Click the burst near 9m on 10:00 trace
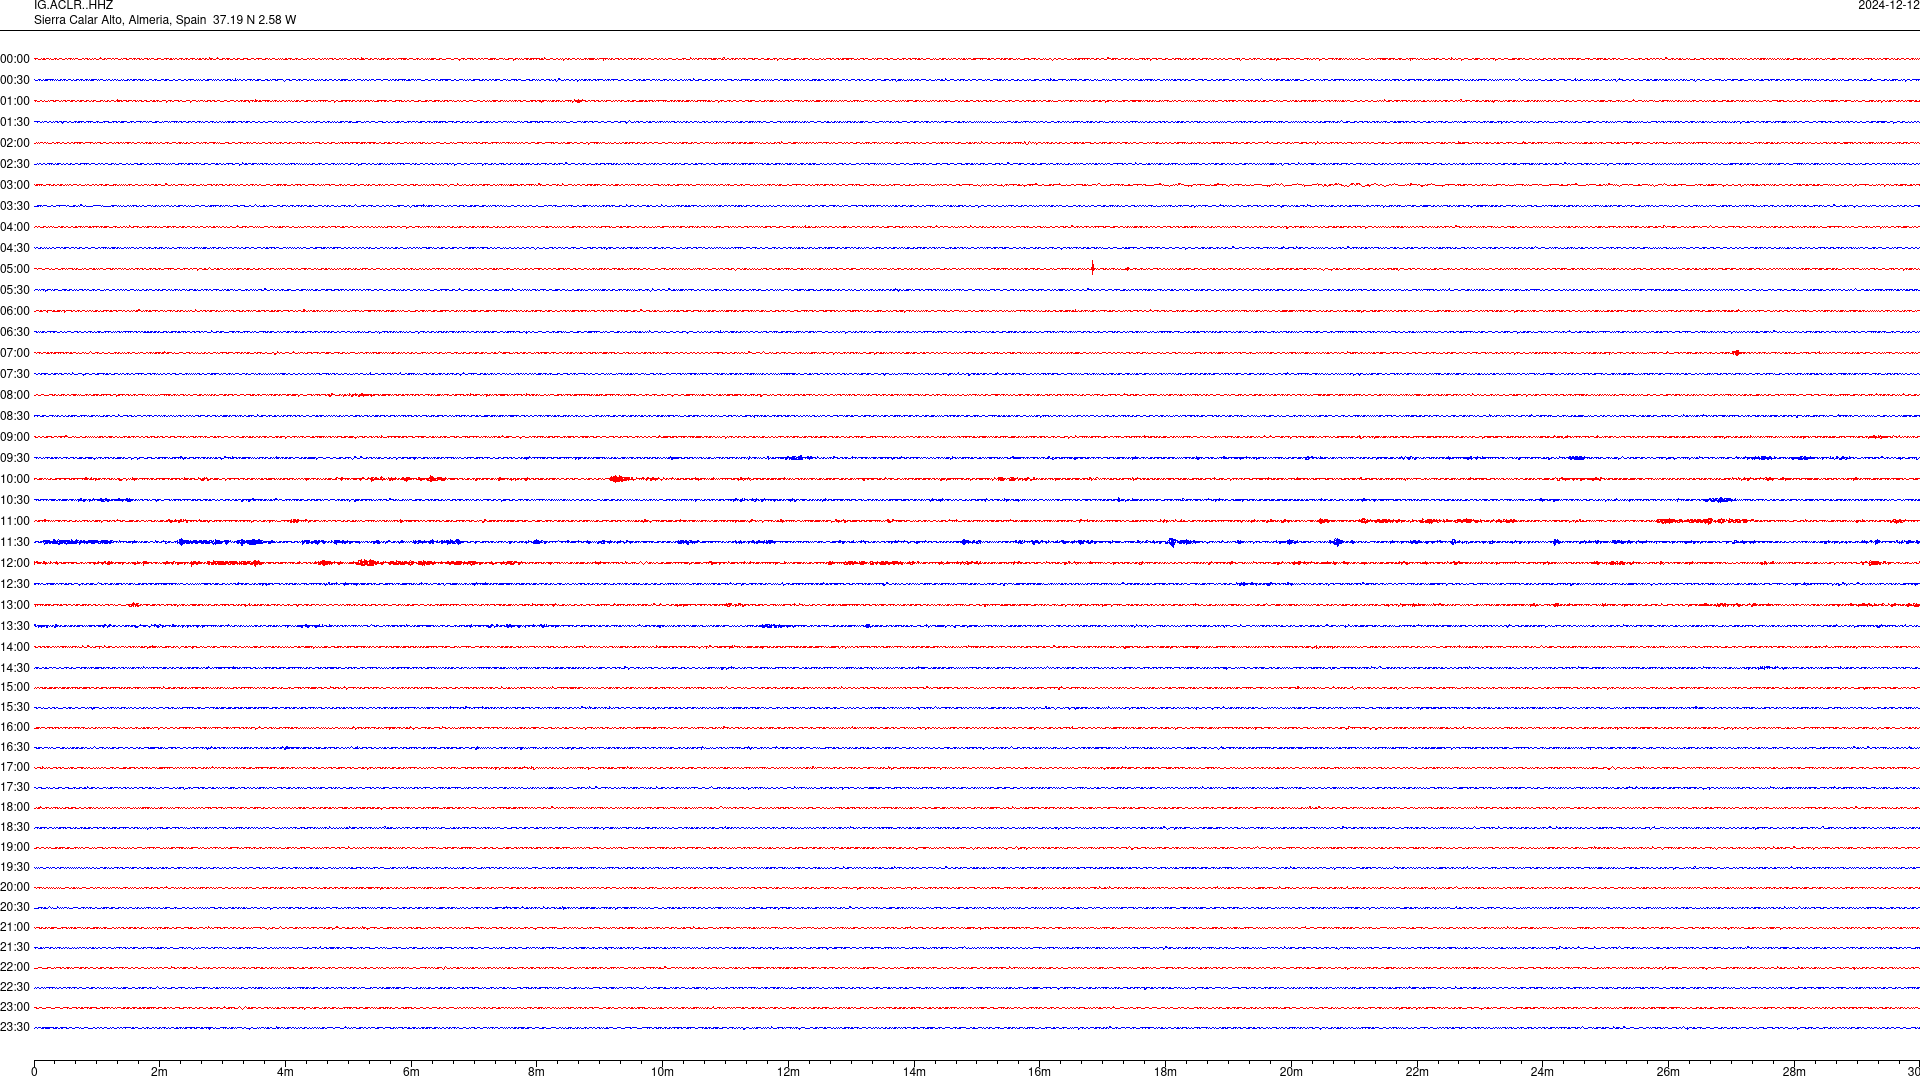The image size is (1920, 1080). tap(620, 479)
